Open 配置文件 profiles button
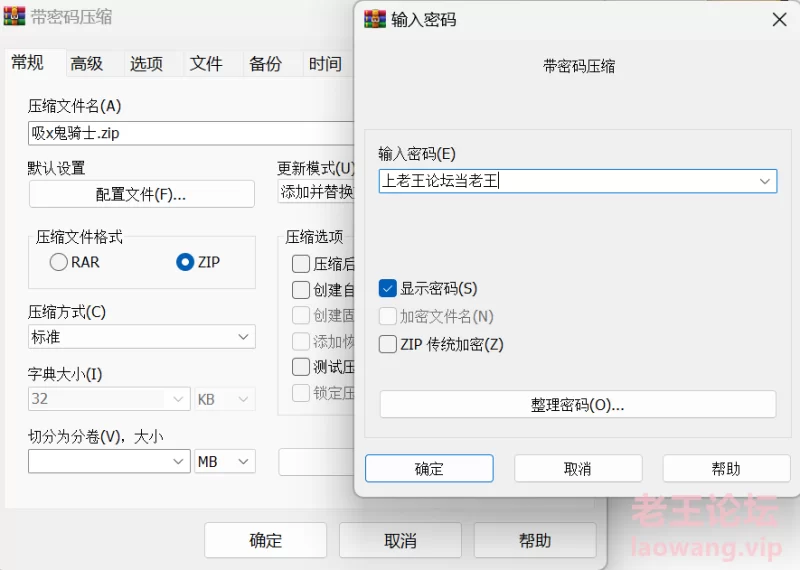Viewport: 800px width, 570px height. [141, 194]
